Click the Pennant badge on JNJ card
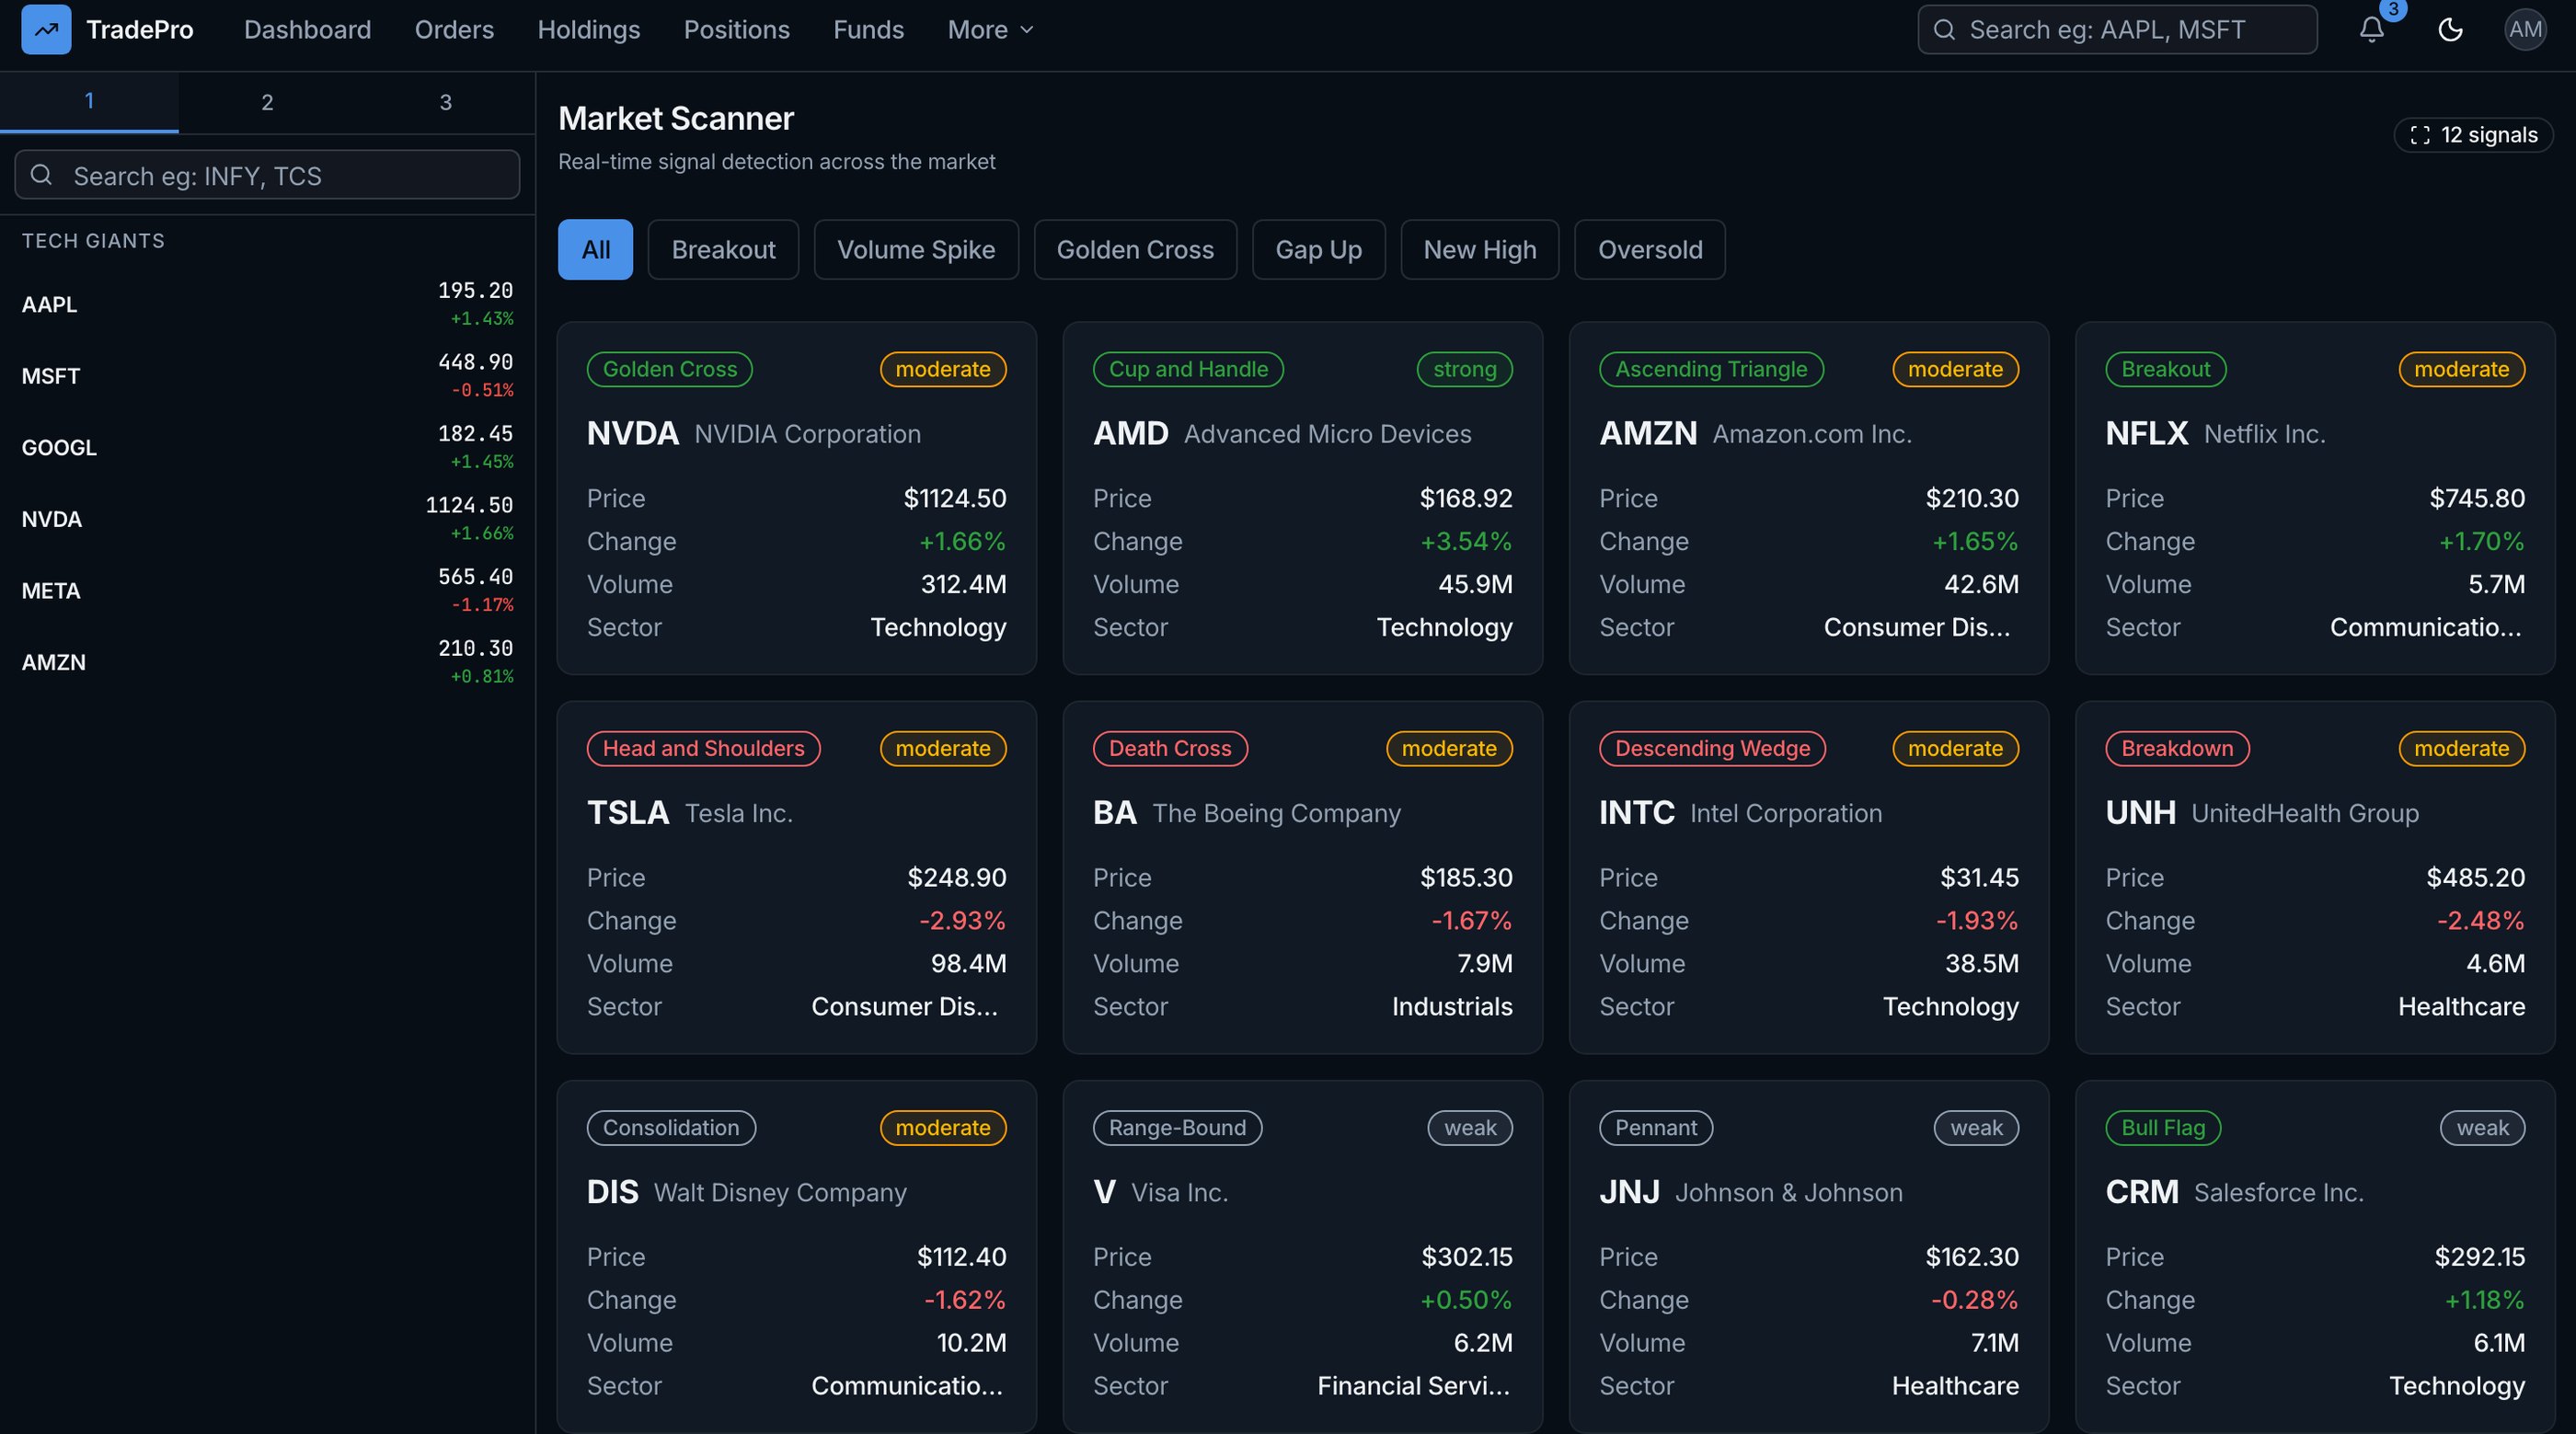Screen dimensions: 2576x1434 coord(1656,1127)
